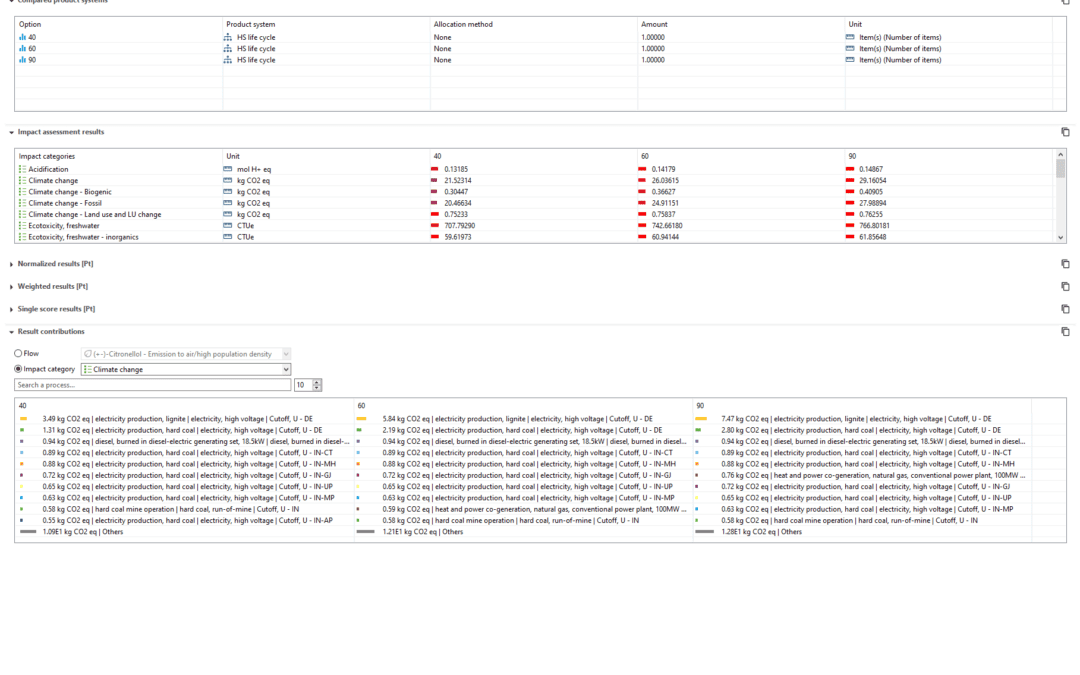The height and width of the screenshot is (675, 1080).
Task: Click product system icon in the option 60 row
Action: [x=228, y=49]
